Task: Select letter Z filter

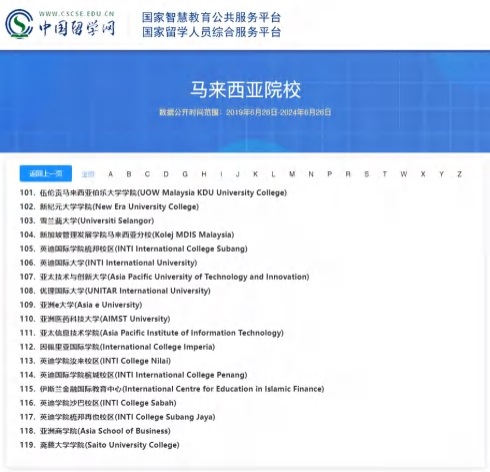Action: 459,174
